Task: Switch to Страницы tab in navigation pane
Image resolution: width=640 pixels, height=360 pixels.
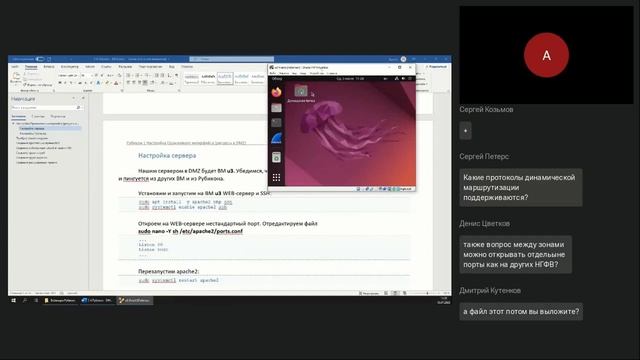Action: (x=38, y=116)
